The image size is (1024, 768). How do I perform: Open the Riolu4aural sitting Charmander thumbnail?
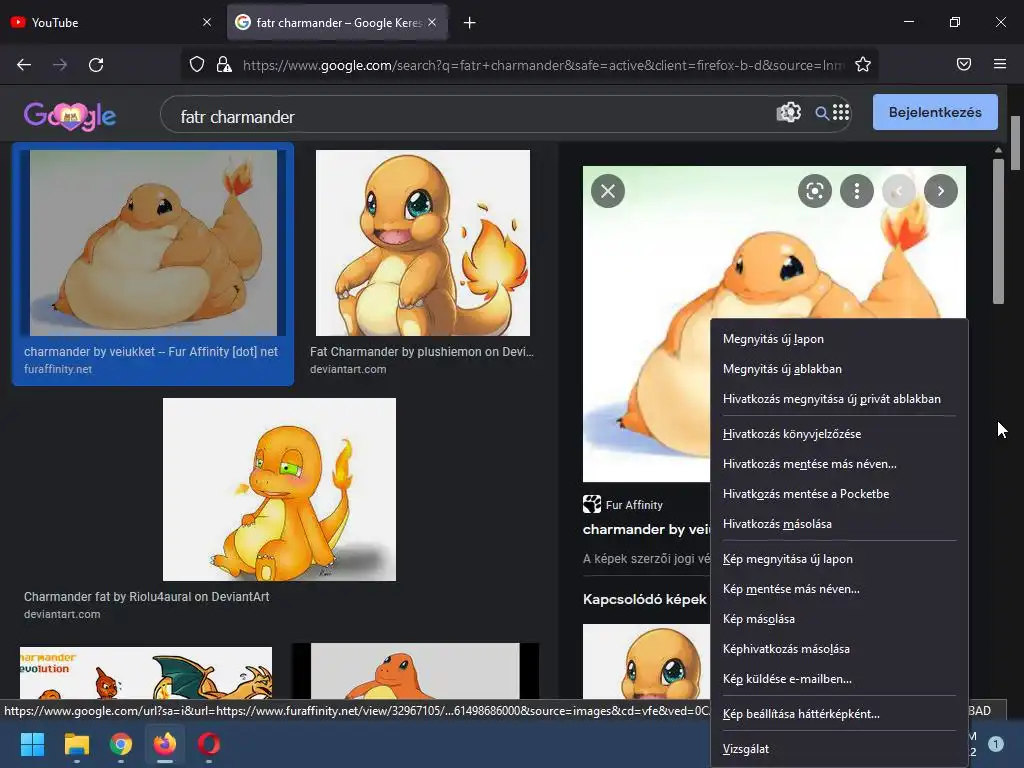click(x=279, y=489)
